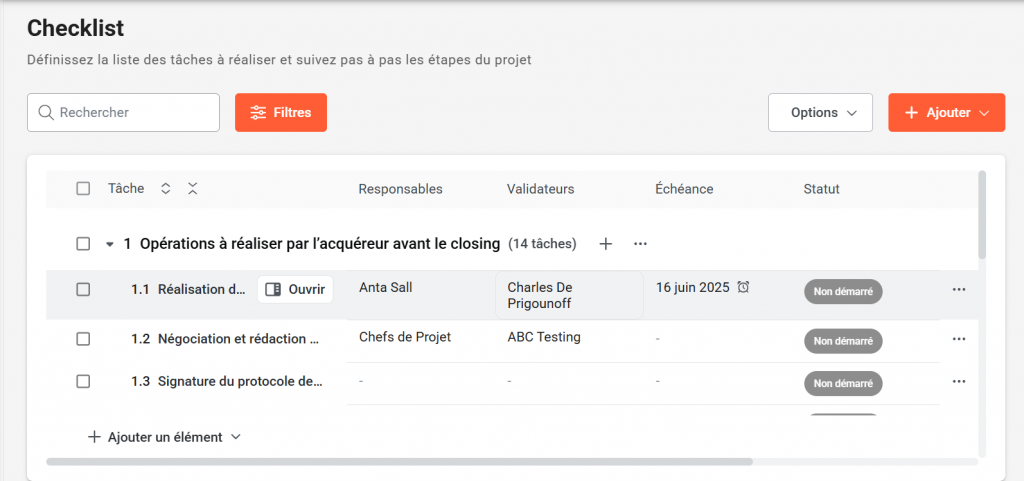This screenshot has height=481, width=1024.
Task: Open the three-dot menu for task 1.2
Action: (958, 339)
